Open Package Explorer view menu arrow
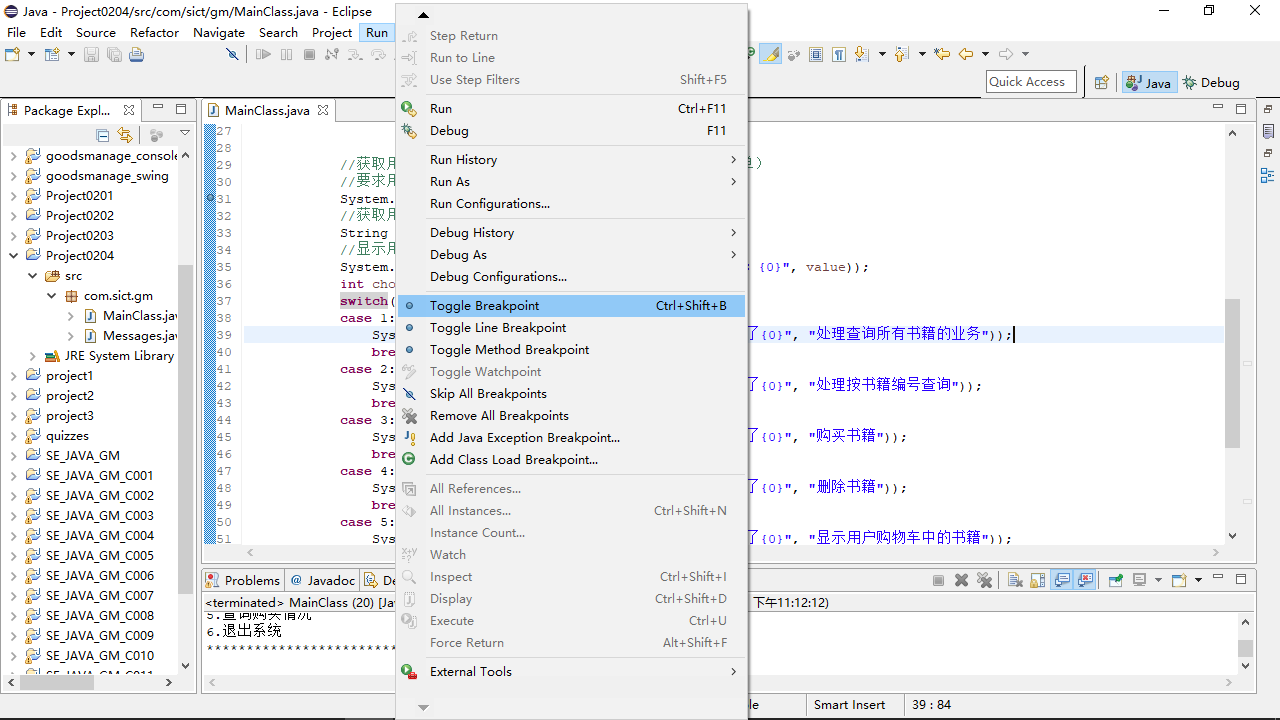This screenshot has width=1280, height=720. tap(185, 134)
